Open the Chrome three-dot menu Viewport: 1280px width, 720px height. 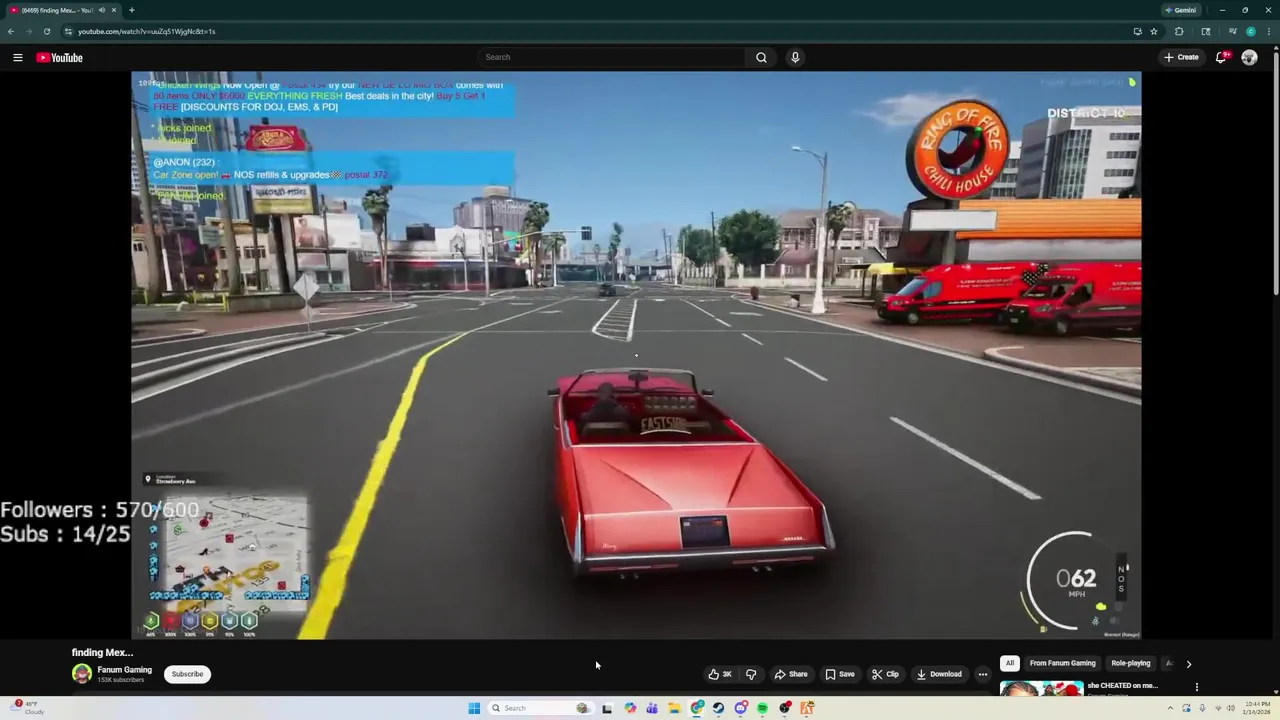[1268, 31]
